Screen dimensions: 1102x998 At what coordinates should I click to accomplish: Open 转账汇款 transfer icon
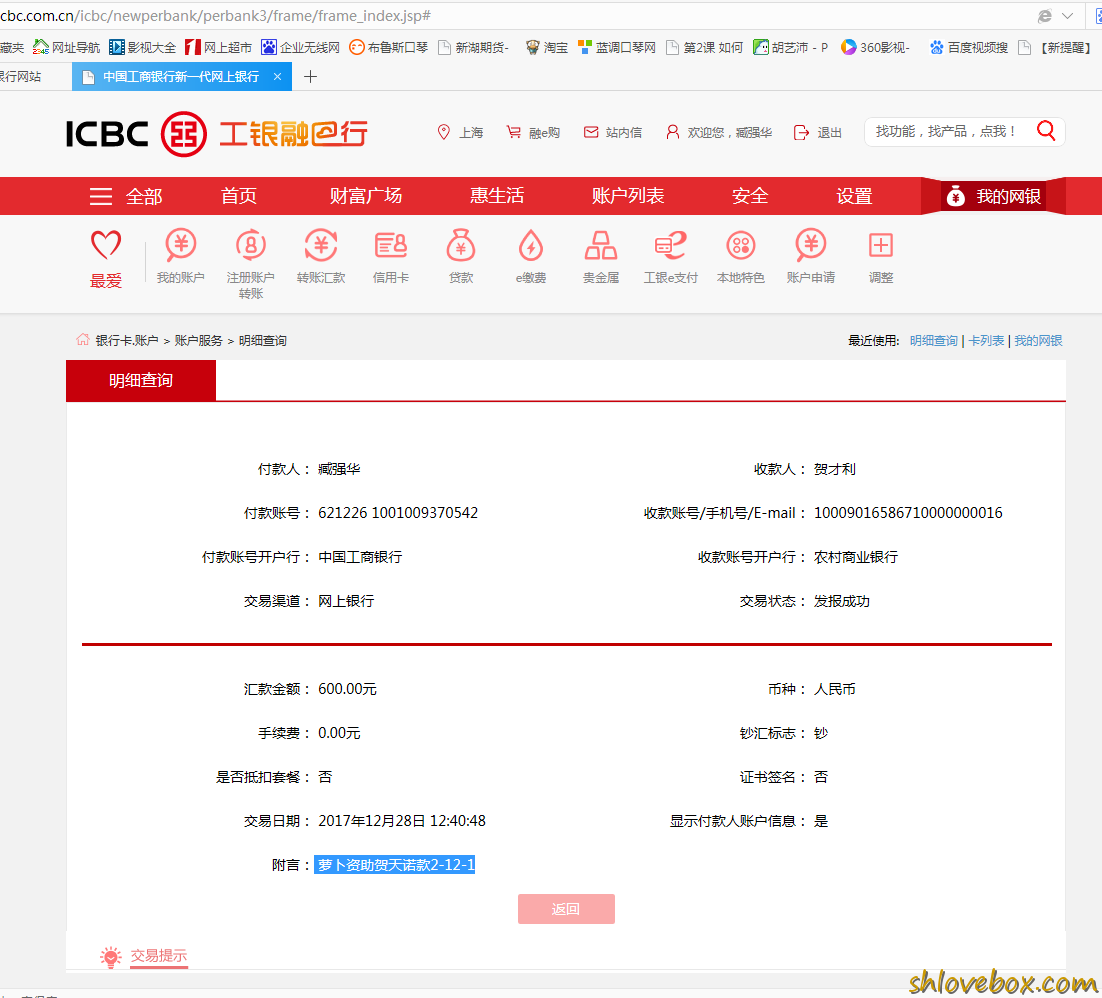coord(320,245)
